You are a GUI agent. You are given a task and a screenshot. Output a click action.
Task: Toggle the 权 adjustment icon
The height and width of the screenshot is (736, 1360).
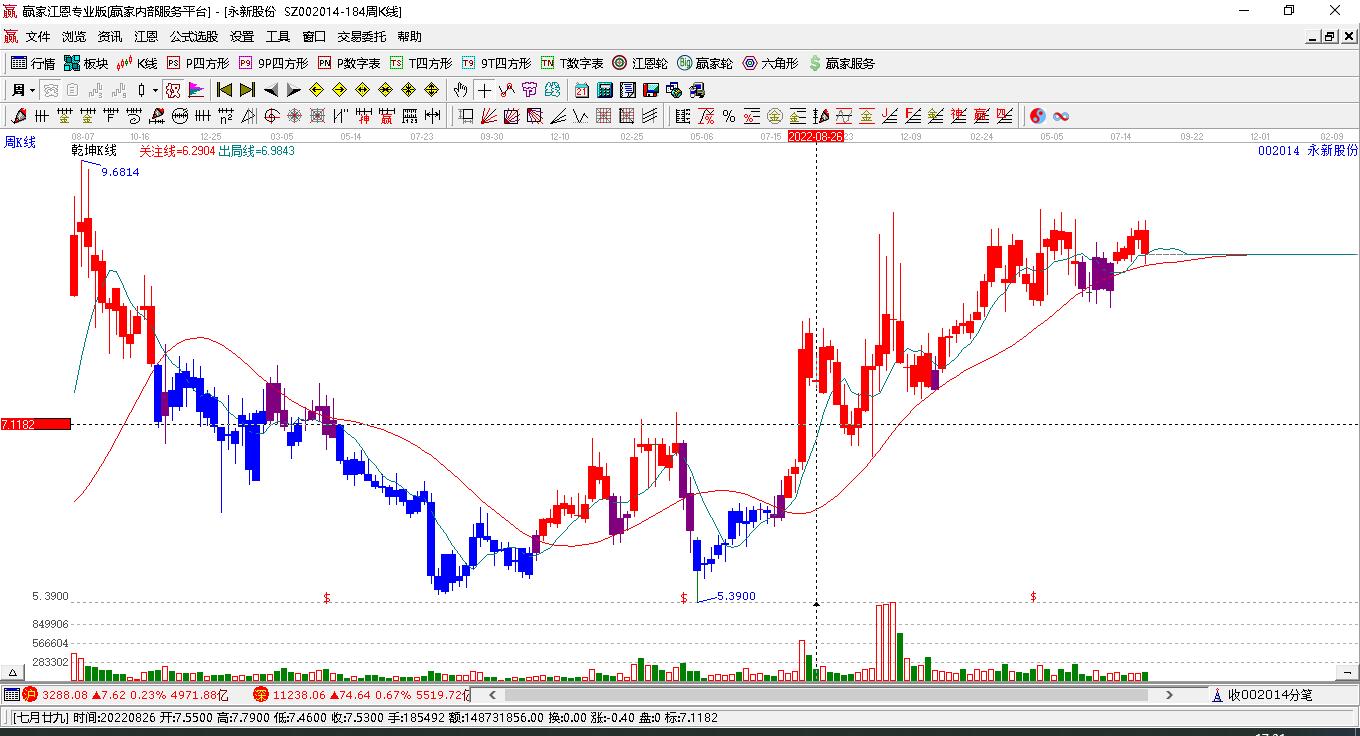[x=172, y=90]
